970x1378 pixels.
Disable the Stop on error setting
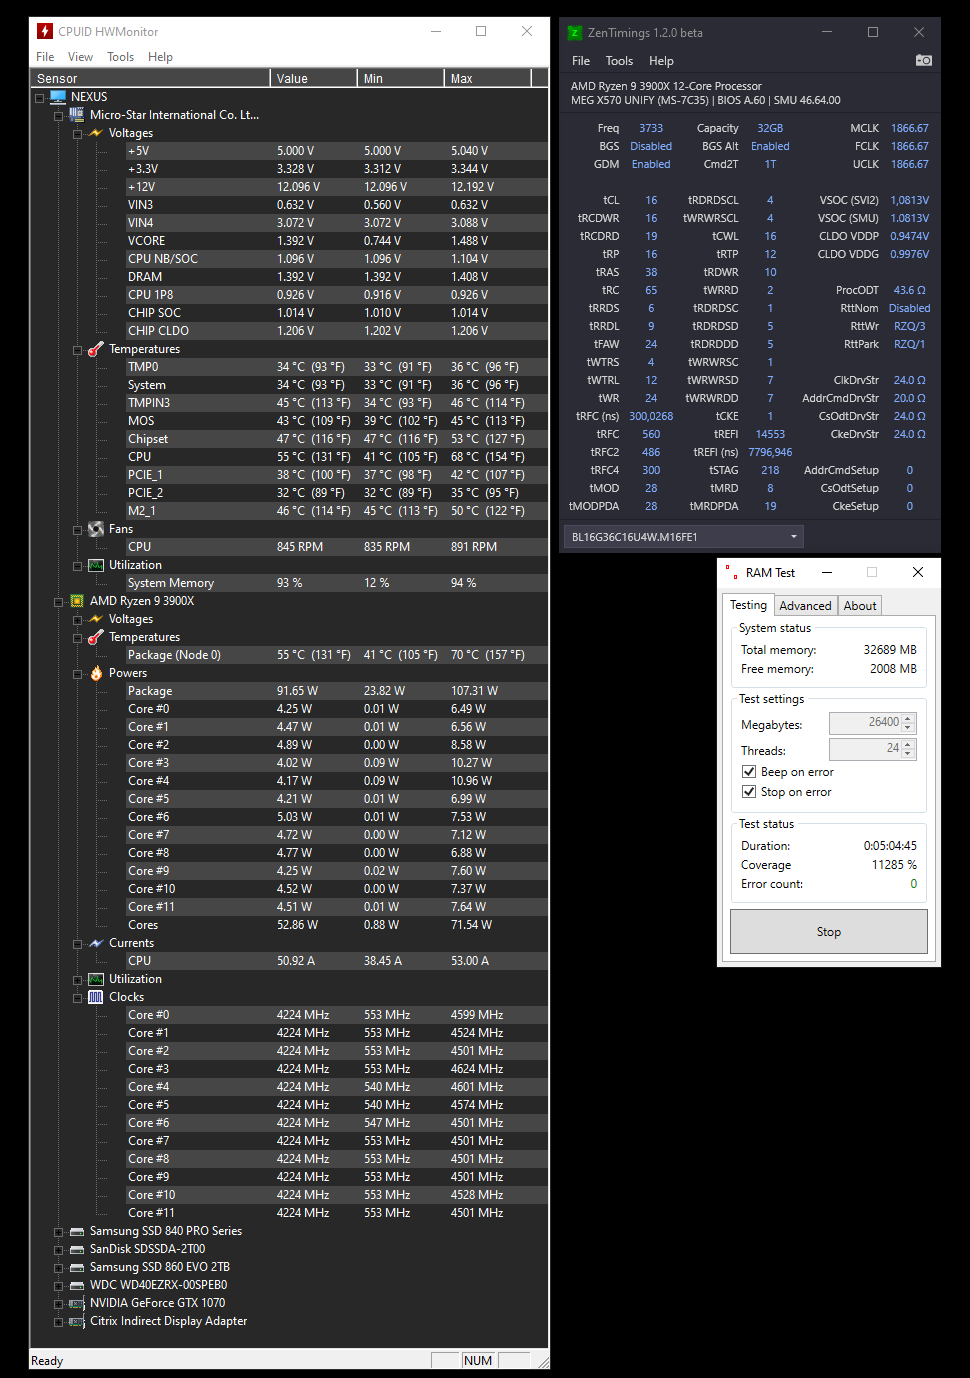[749, 791]
